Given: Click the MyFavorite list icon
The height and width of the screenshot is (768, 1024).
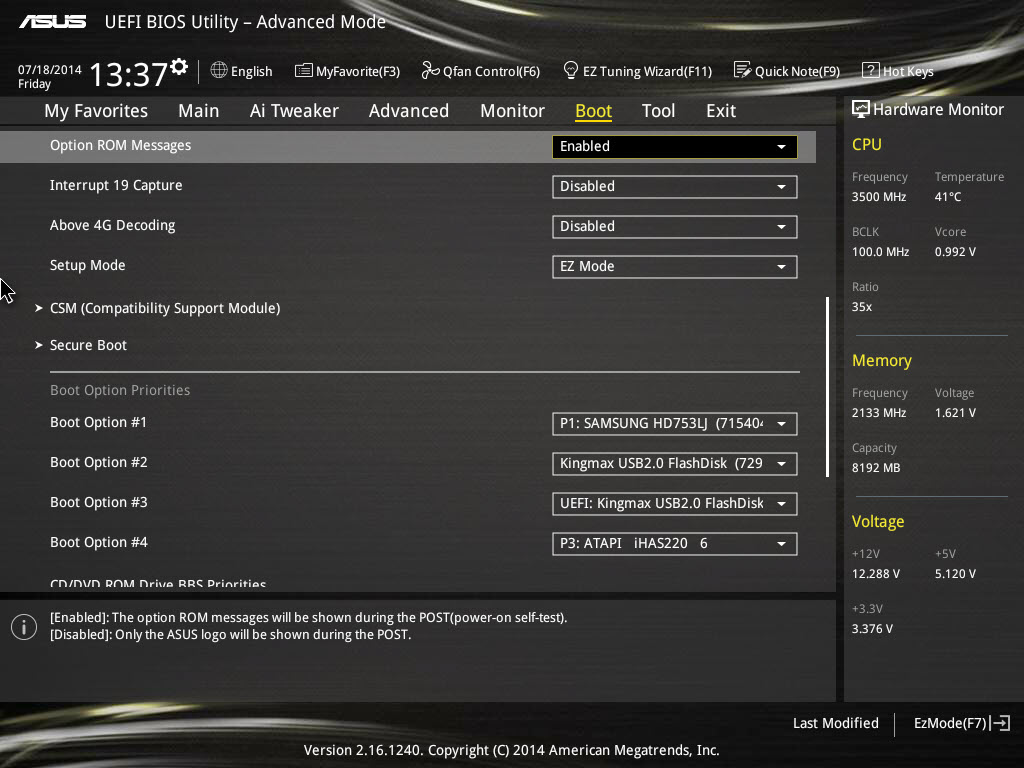Looking at the screenshot, I should point(303,71).
